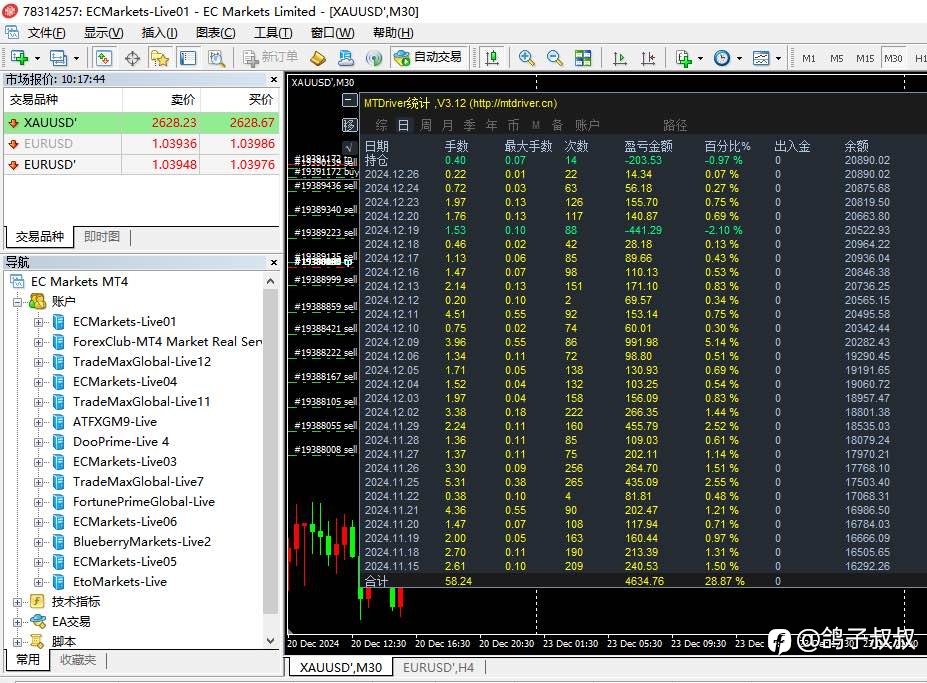Collapse the MTDriver panel with minus button
The image size is (927, 683).
(x=349, y=101)
